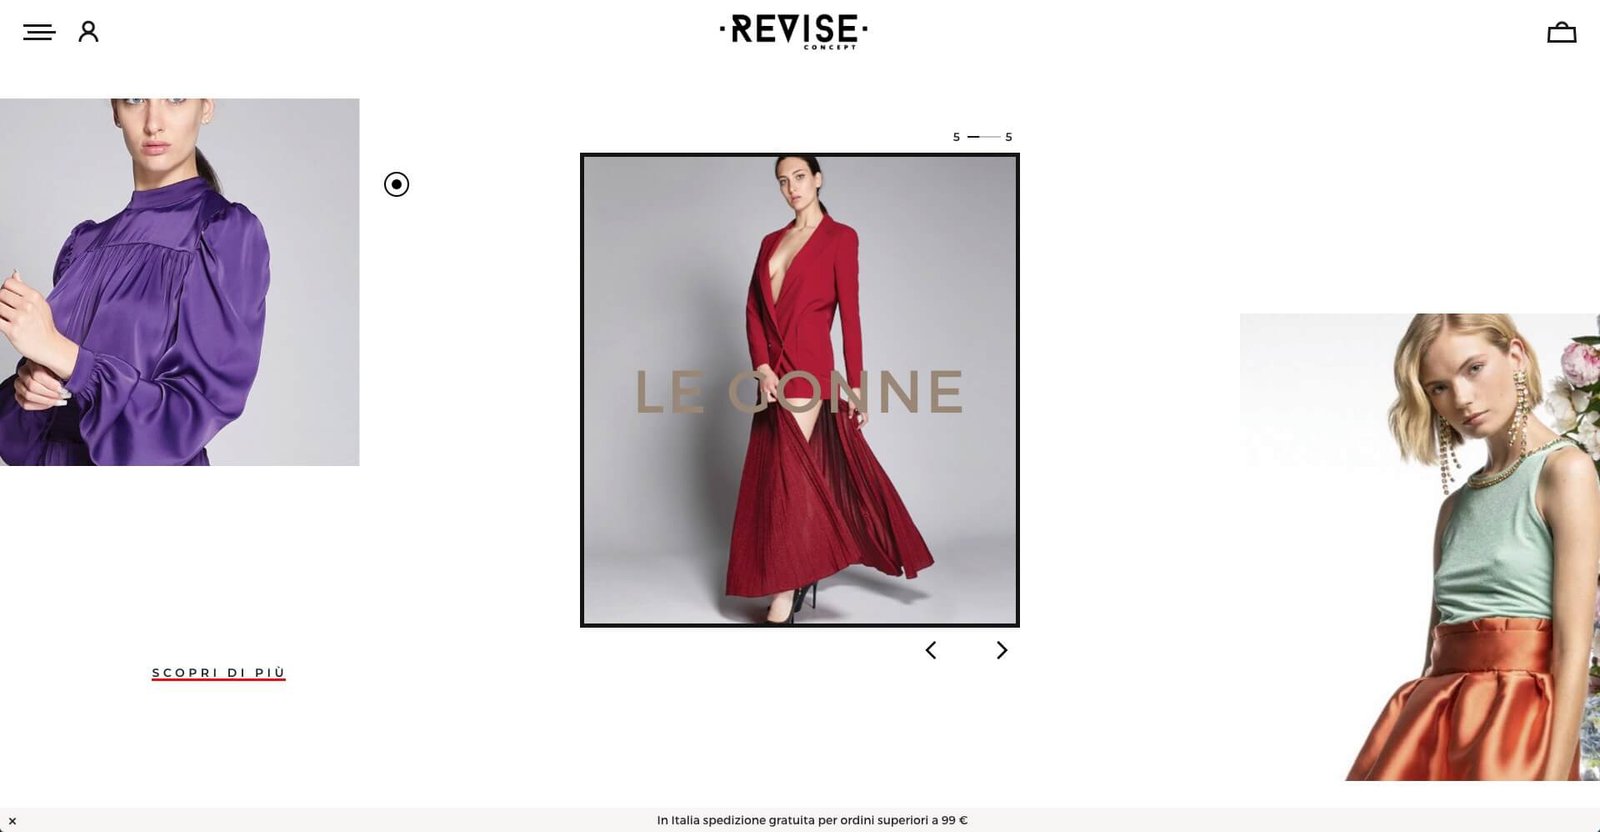
Task: Open the user account icon
Action: (x=89, y=32)
